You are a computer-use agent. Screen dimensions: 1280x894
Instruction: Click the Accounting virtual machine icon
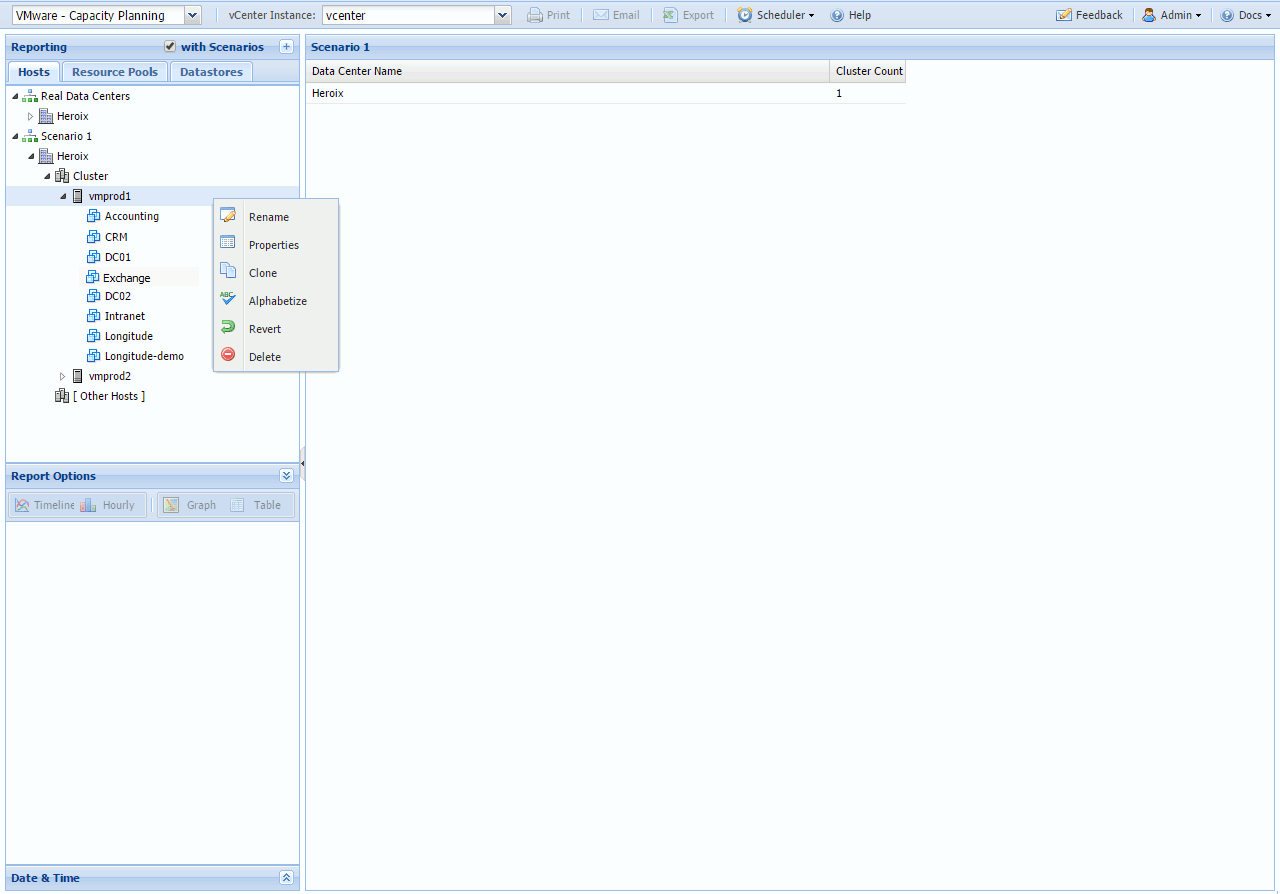(94, 216)
